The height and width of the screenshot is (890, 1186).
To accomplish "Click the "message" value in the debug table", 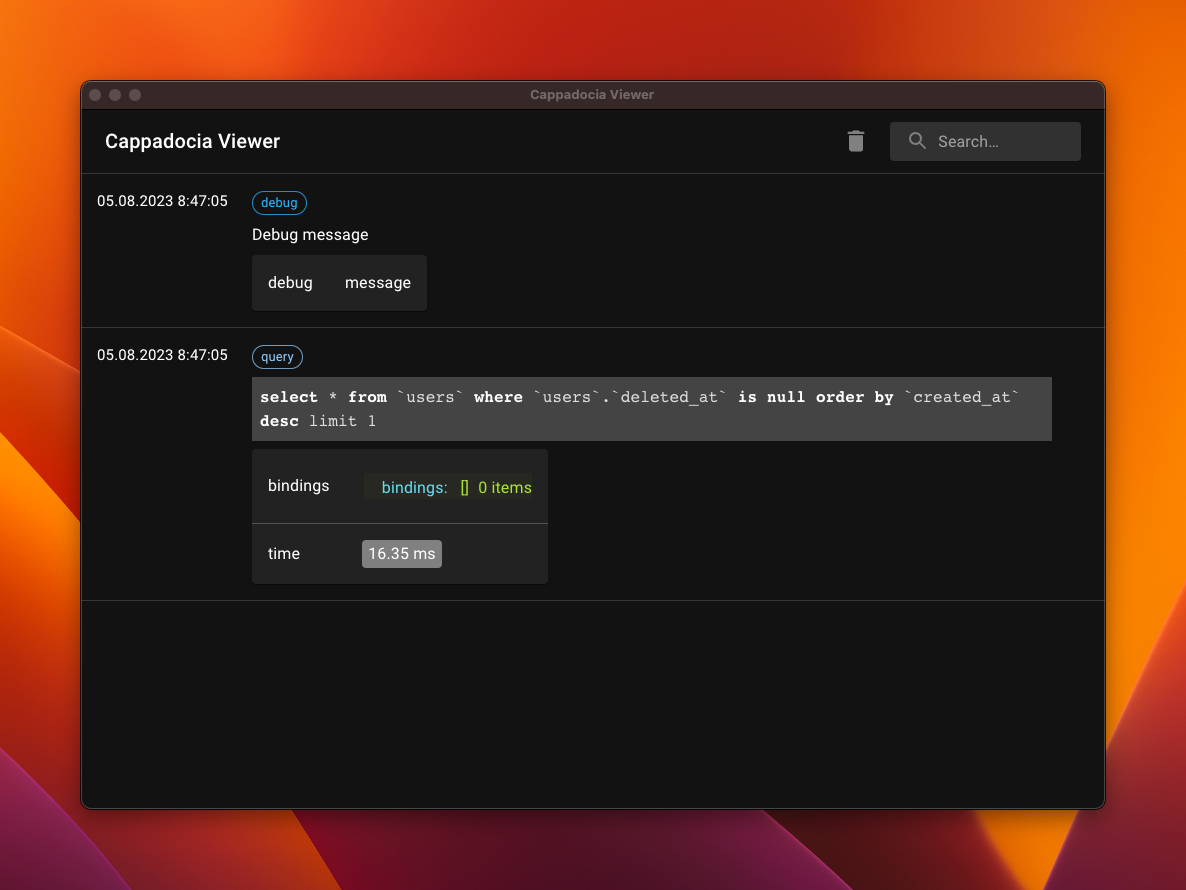I will (377, 283).
